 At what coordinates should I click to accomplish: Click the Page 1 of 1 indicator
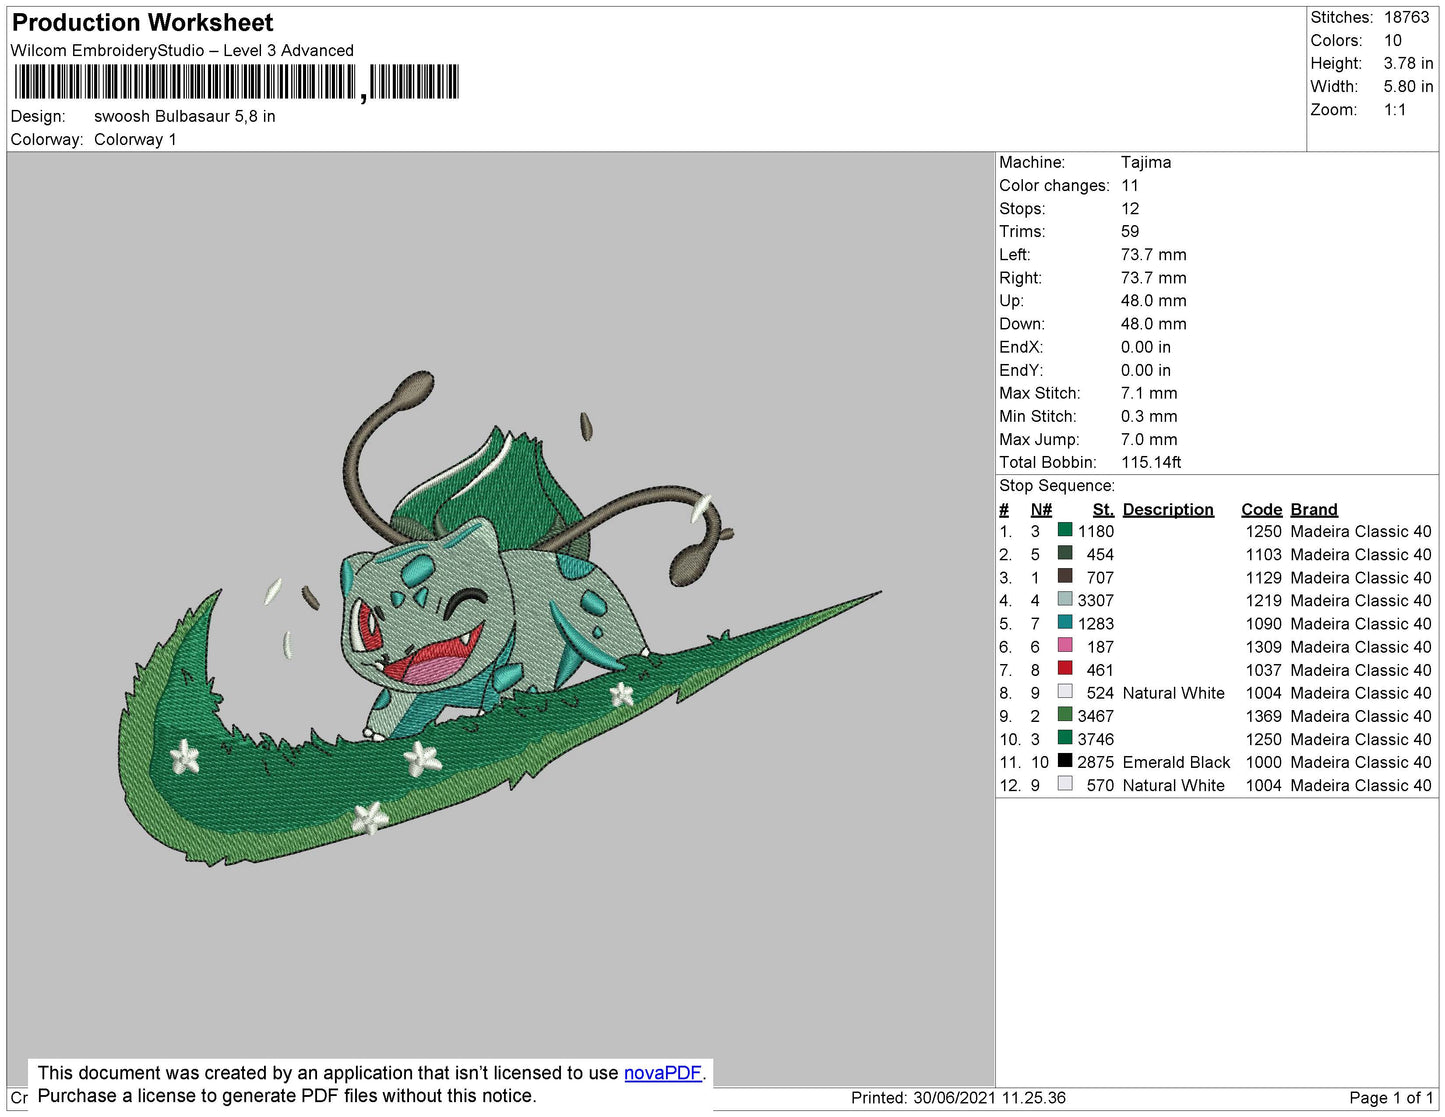pyautogui.click(x=1390, y=1098)
